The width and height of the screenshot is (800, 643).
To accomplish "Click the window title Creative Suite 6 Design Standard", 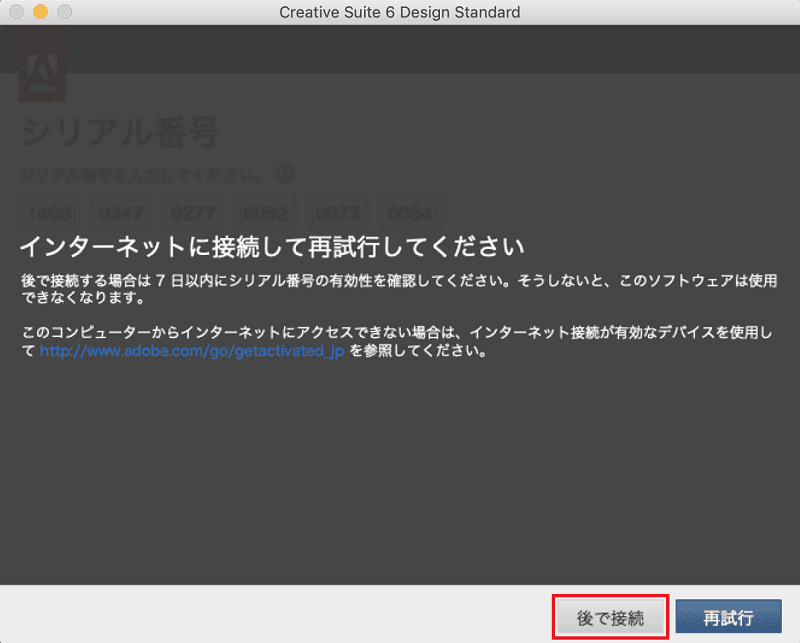I will pyautogui.click(x=400, y=12).
